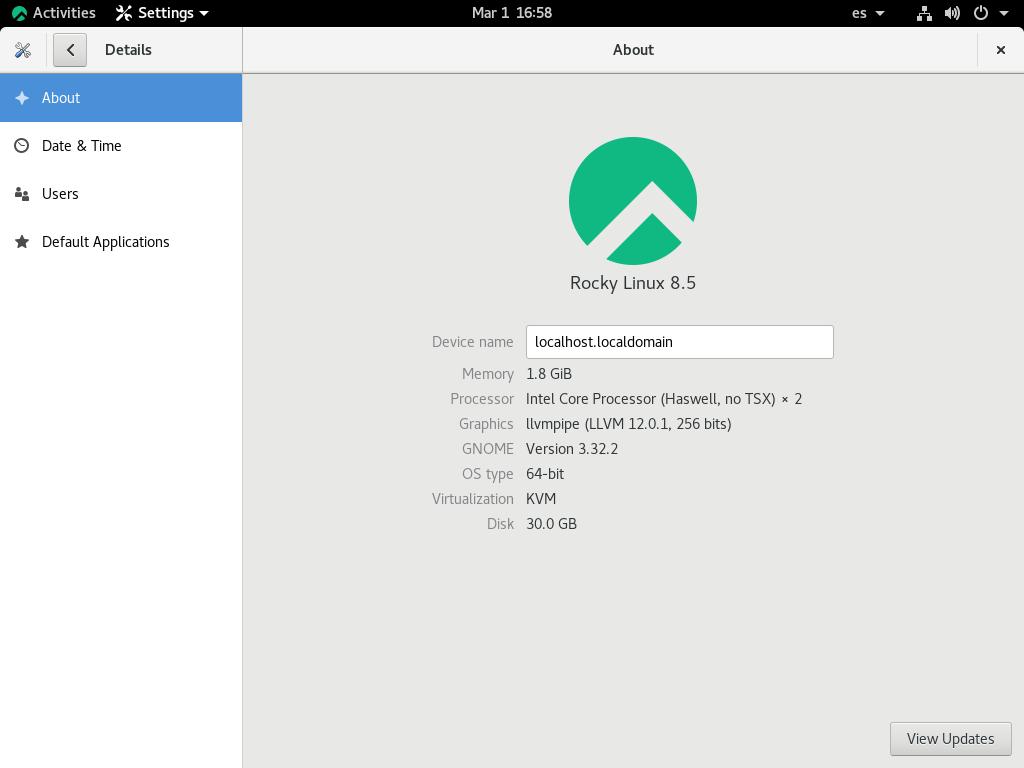Click the Date & Time clock icon
This screenshot has width=1024, height=768.
coord(22,146)
